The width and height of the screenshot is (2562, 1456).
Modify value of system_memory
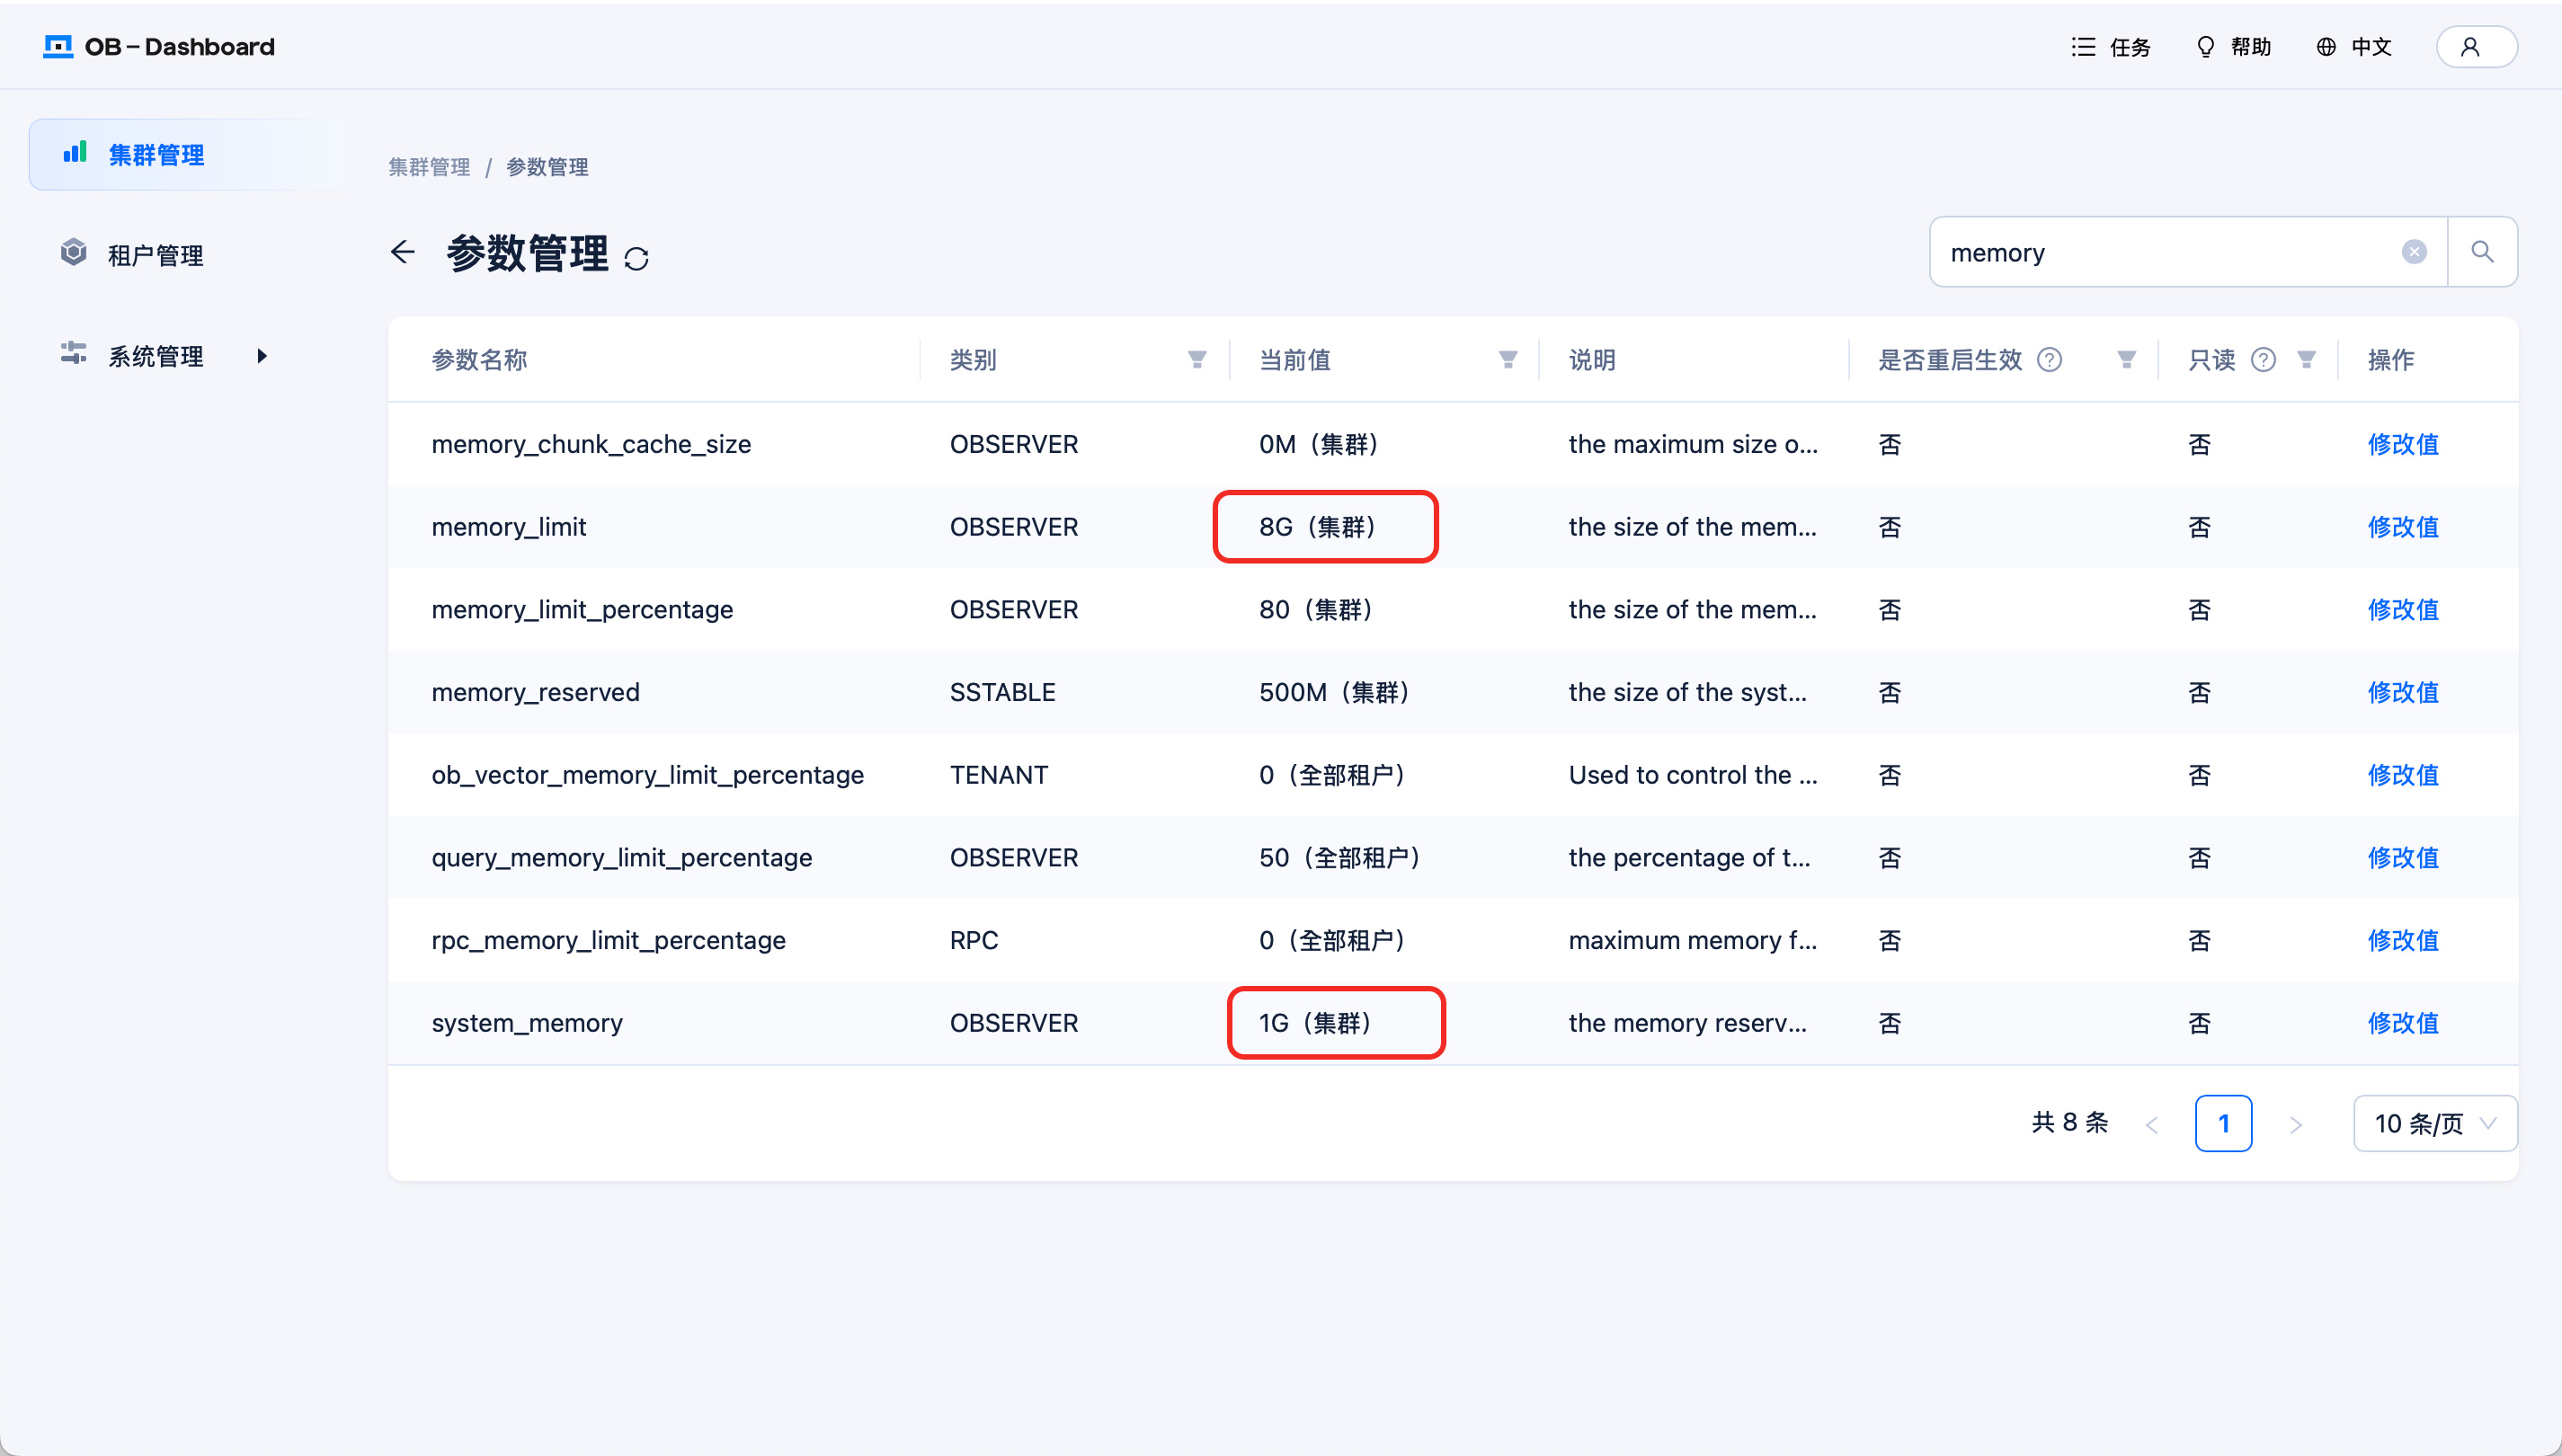coord(2403,1023)
